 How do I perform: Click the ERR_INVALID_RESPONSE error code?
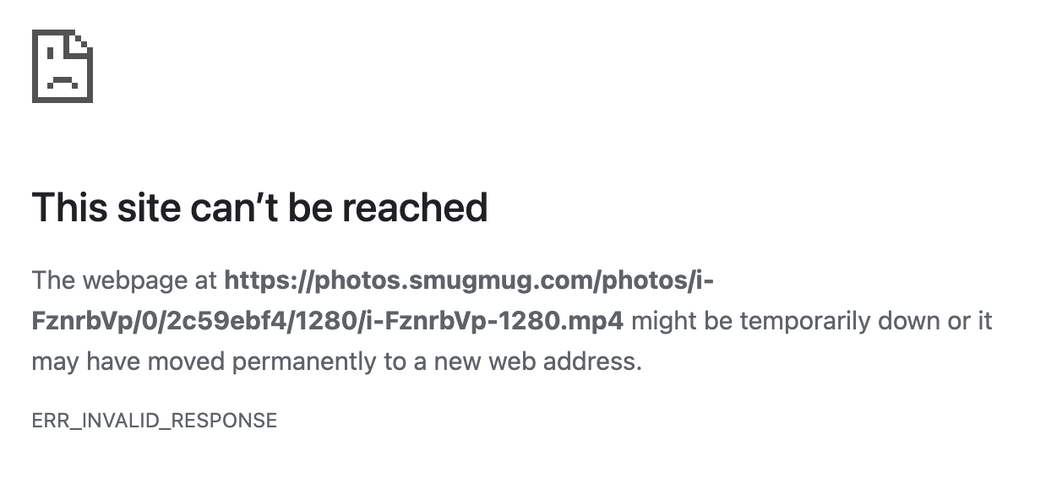coord(154,421)
